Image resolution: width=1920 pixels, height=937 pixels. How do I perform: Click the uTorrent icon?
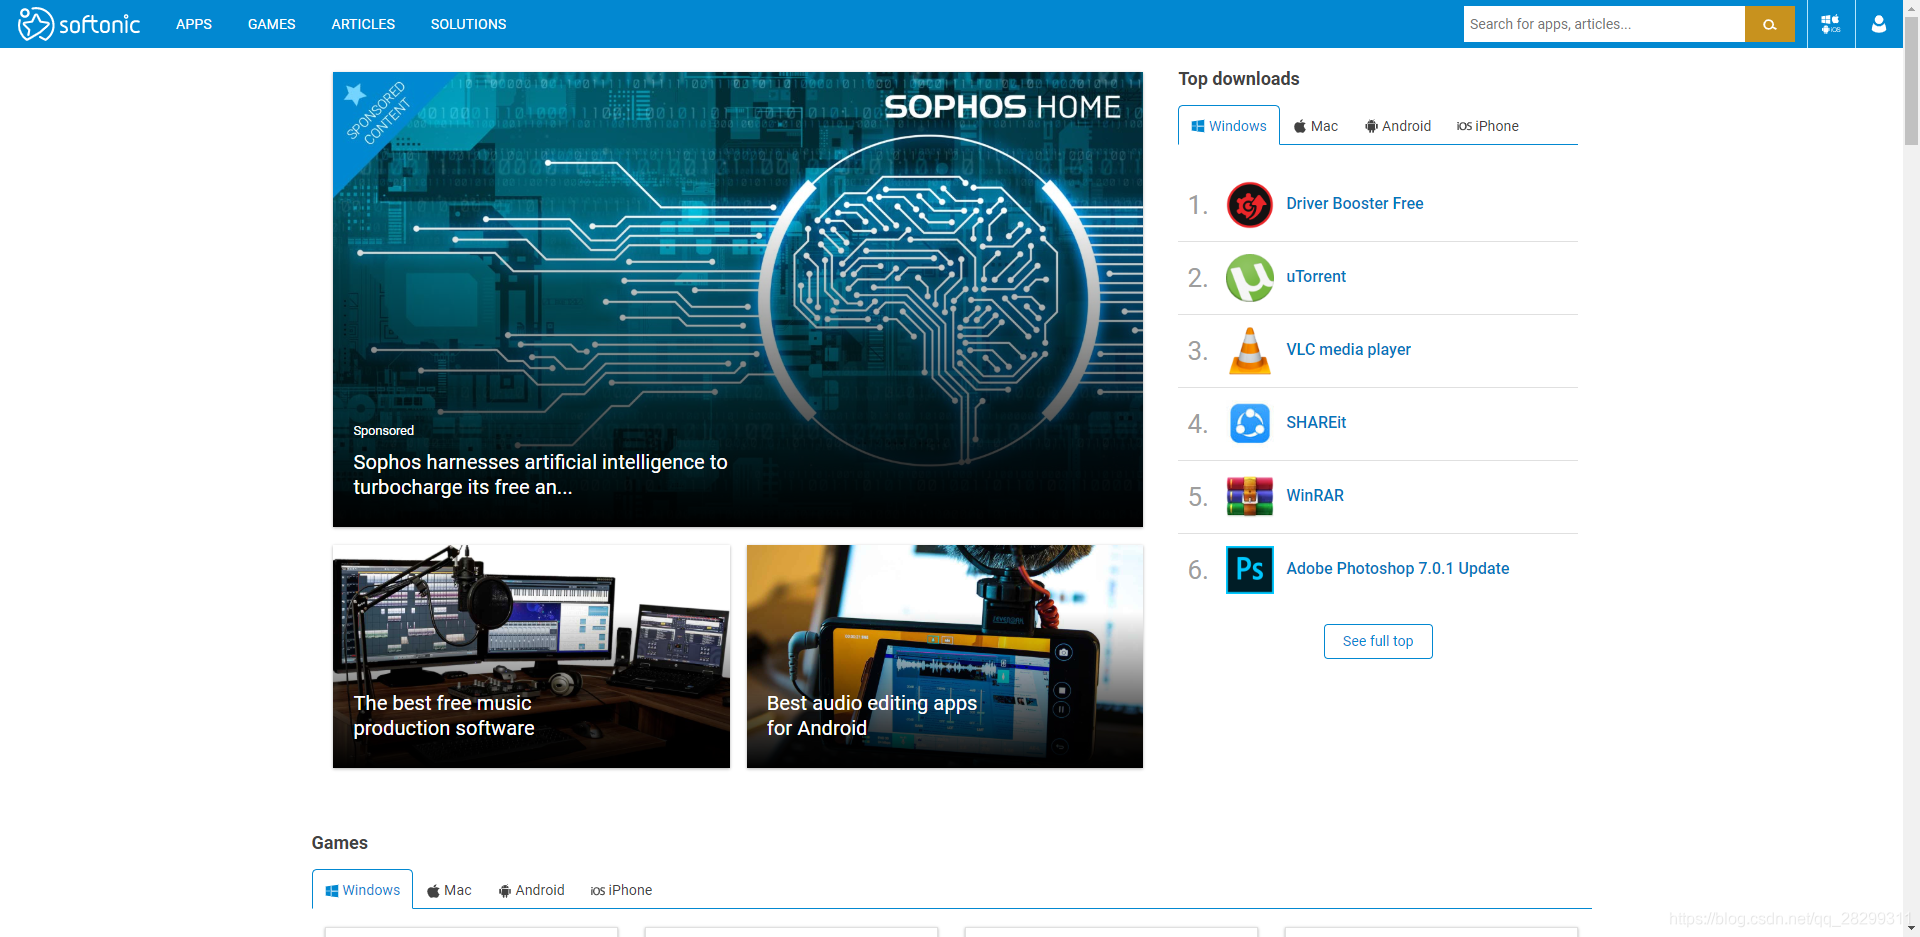[1249, 278]
